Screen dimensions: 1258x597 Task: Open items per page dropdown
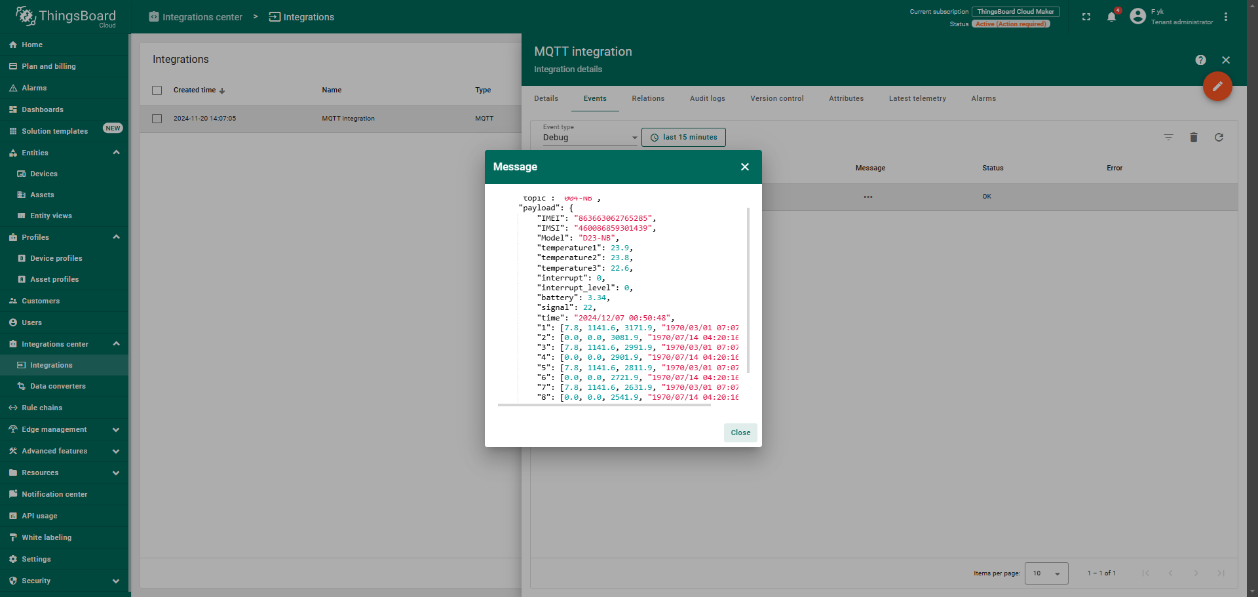pyautogui.click(x=1047, y=573)
